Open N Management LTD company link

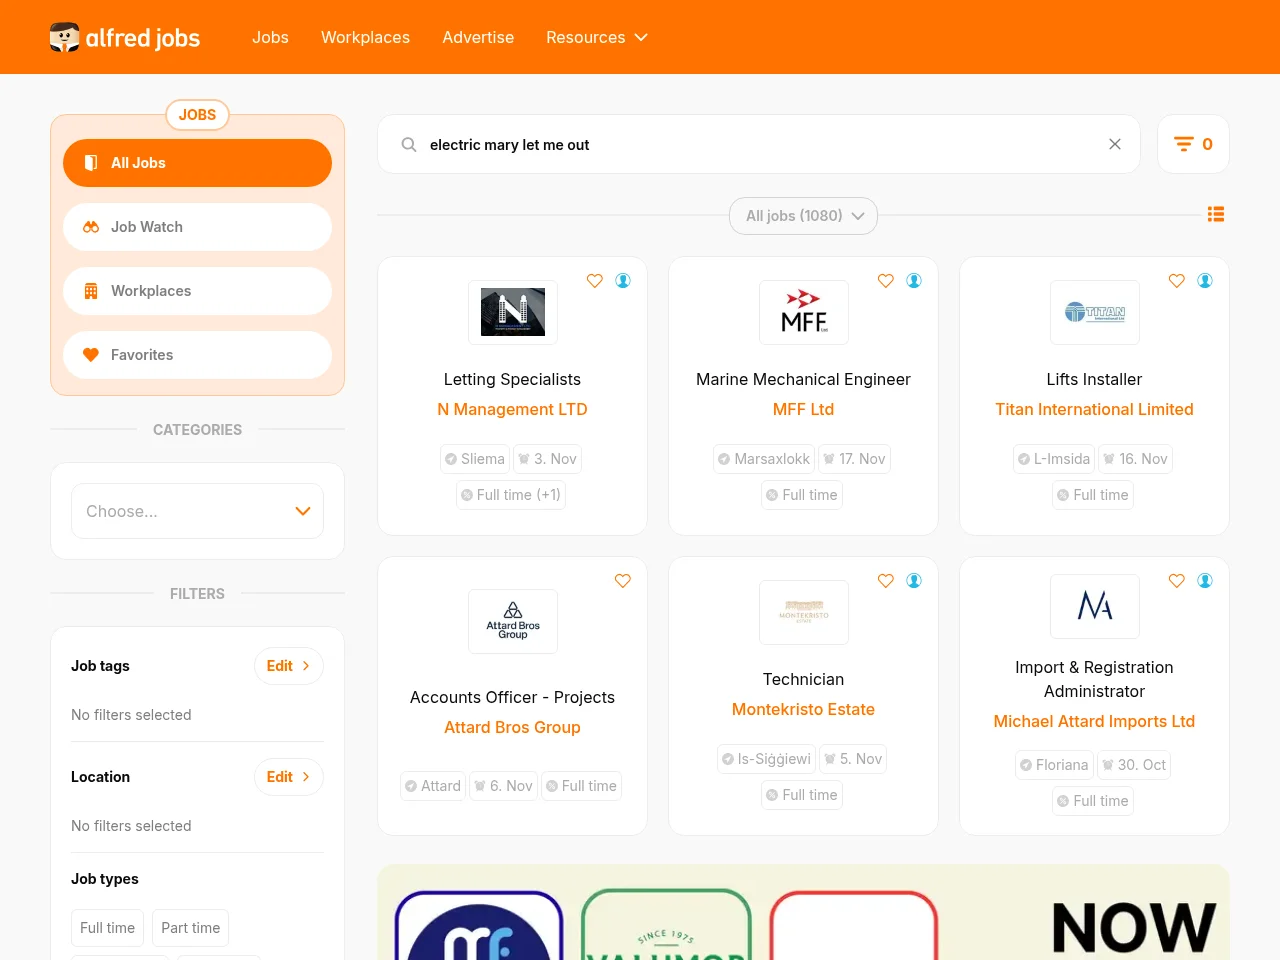point(512,409)
